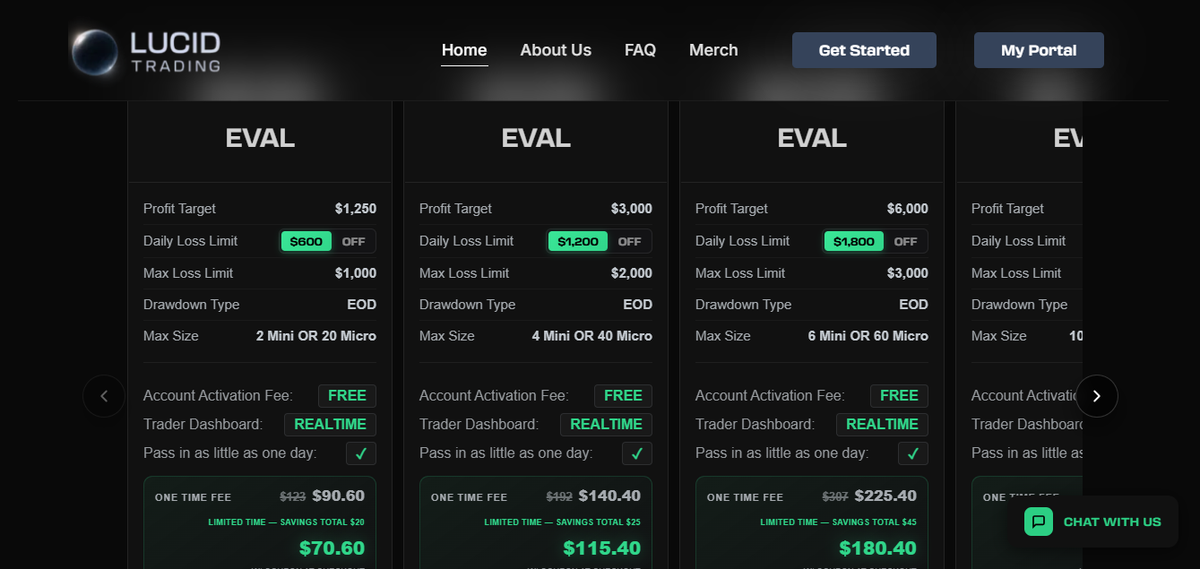Click the 6 Mini OR 60 Micro value
This screenshot has height=569, width=1200.
pos(868,336)
